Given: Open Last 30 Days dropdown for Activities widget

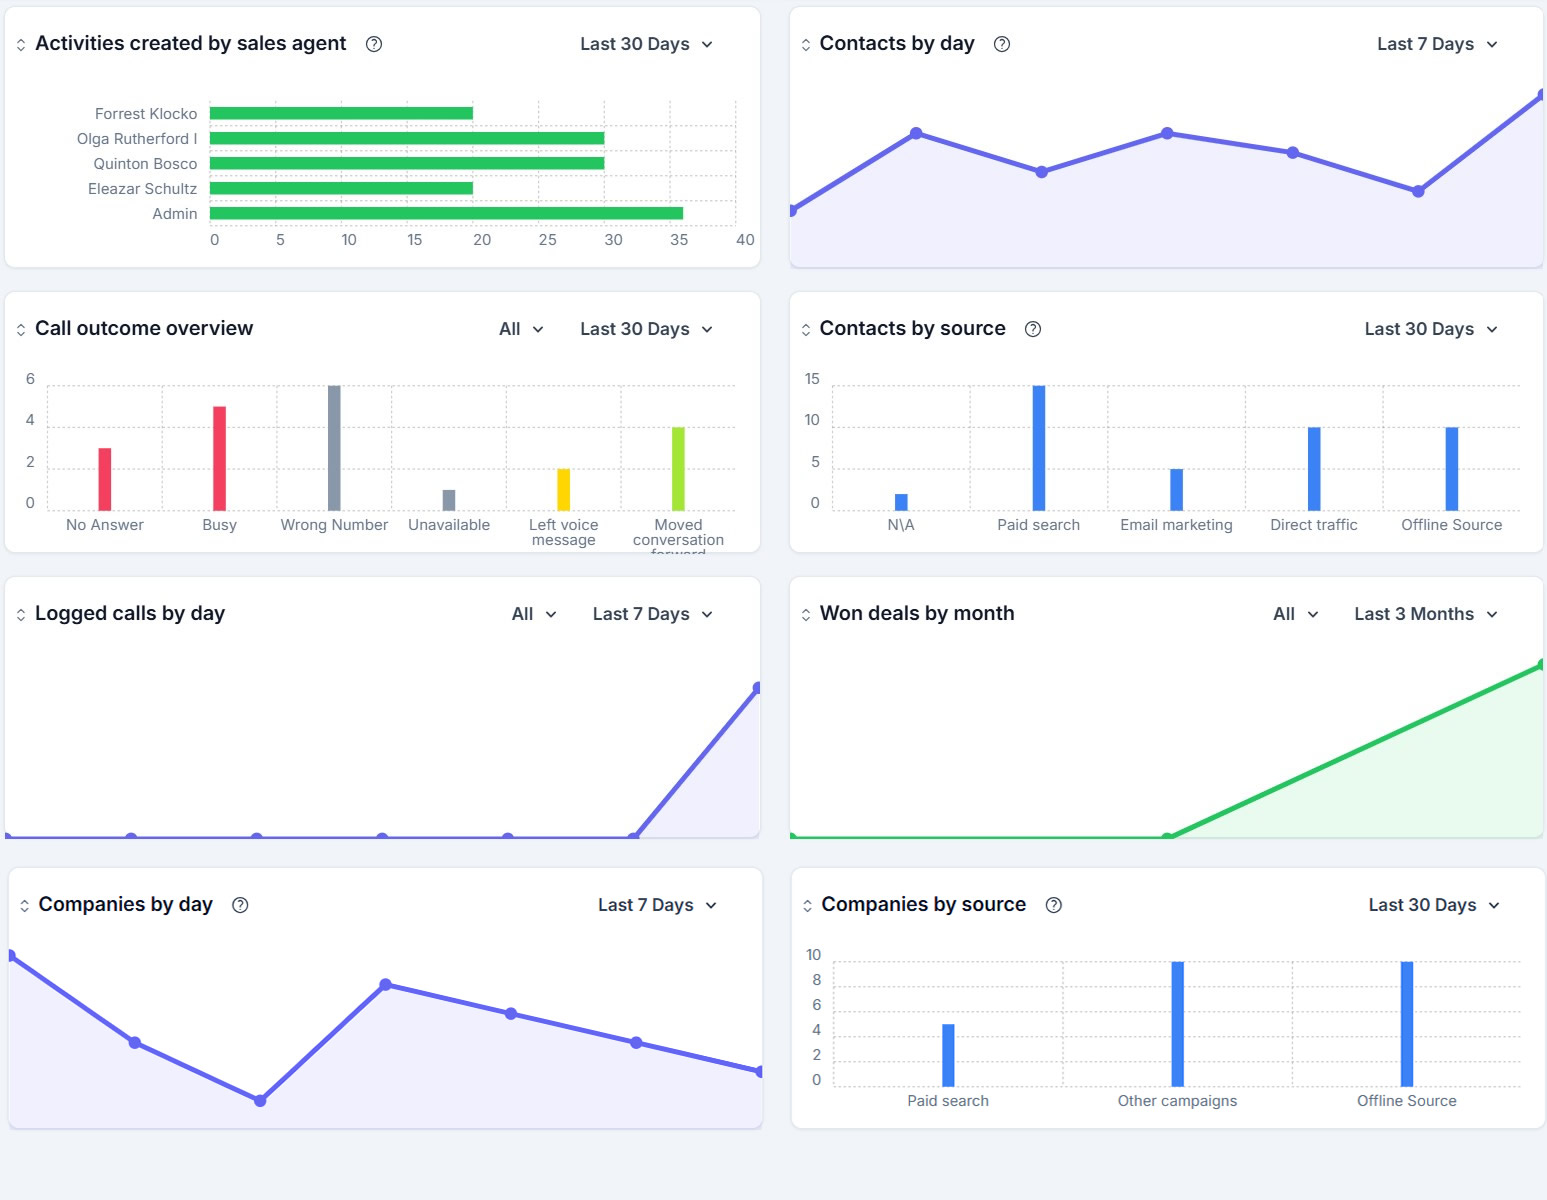Looking at the screenshot, I should click(x=646, y=44).
